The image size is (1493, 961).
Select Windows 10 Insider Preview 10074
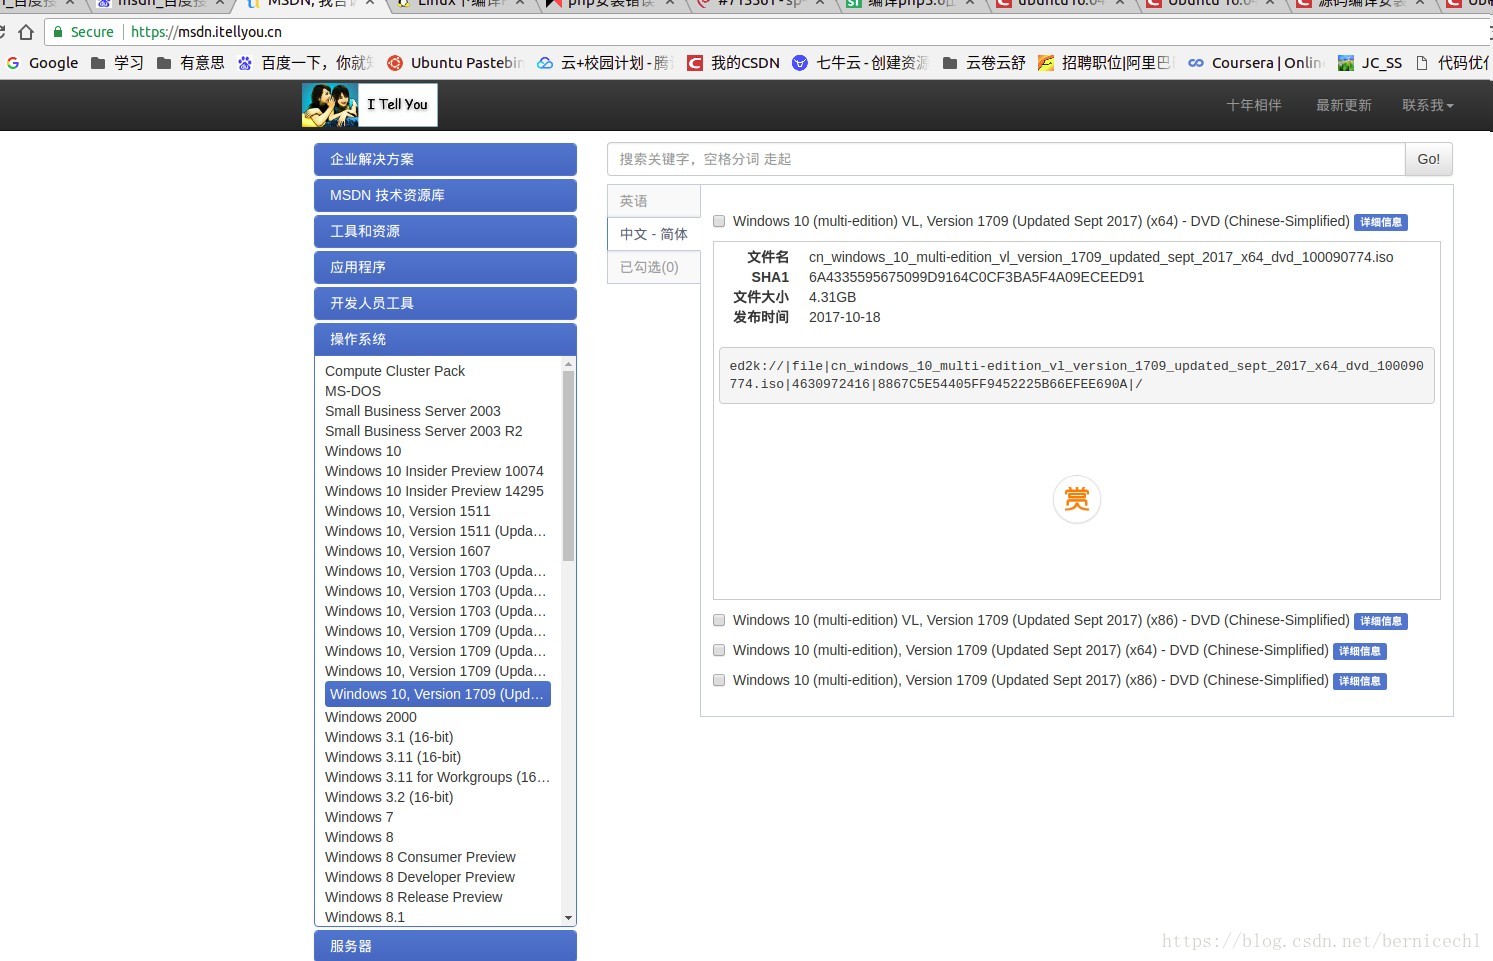tap(434, 471)
